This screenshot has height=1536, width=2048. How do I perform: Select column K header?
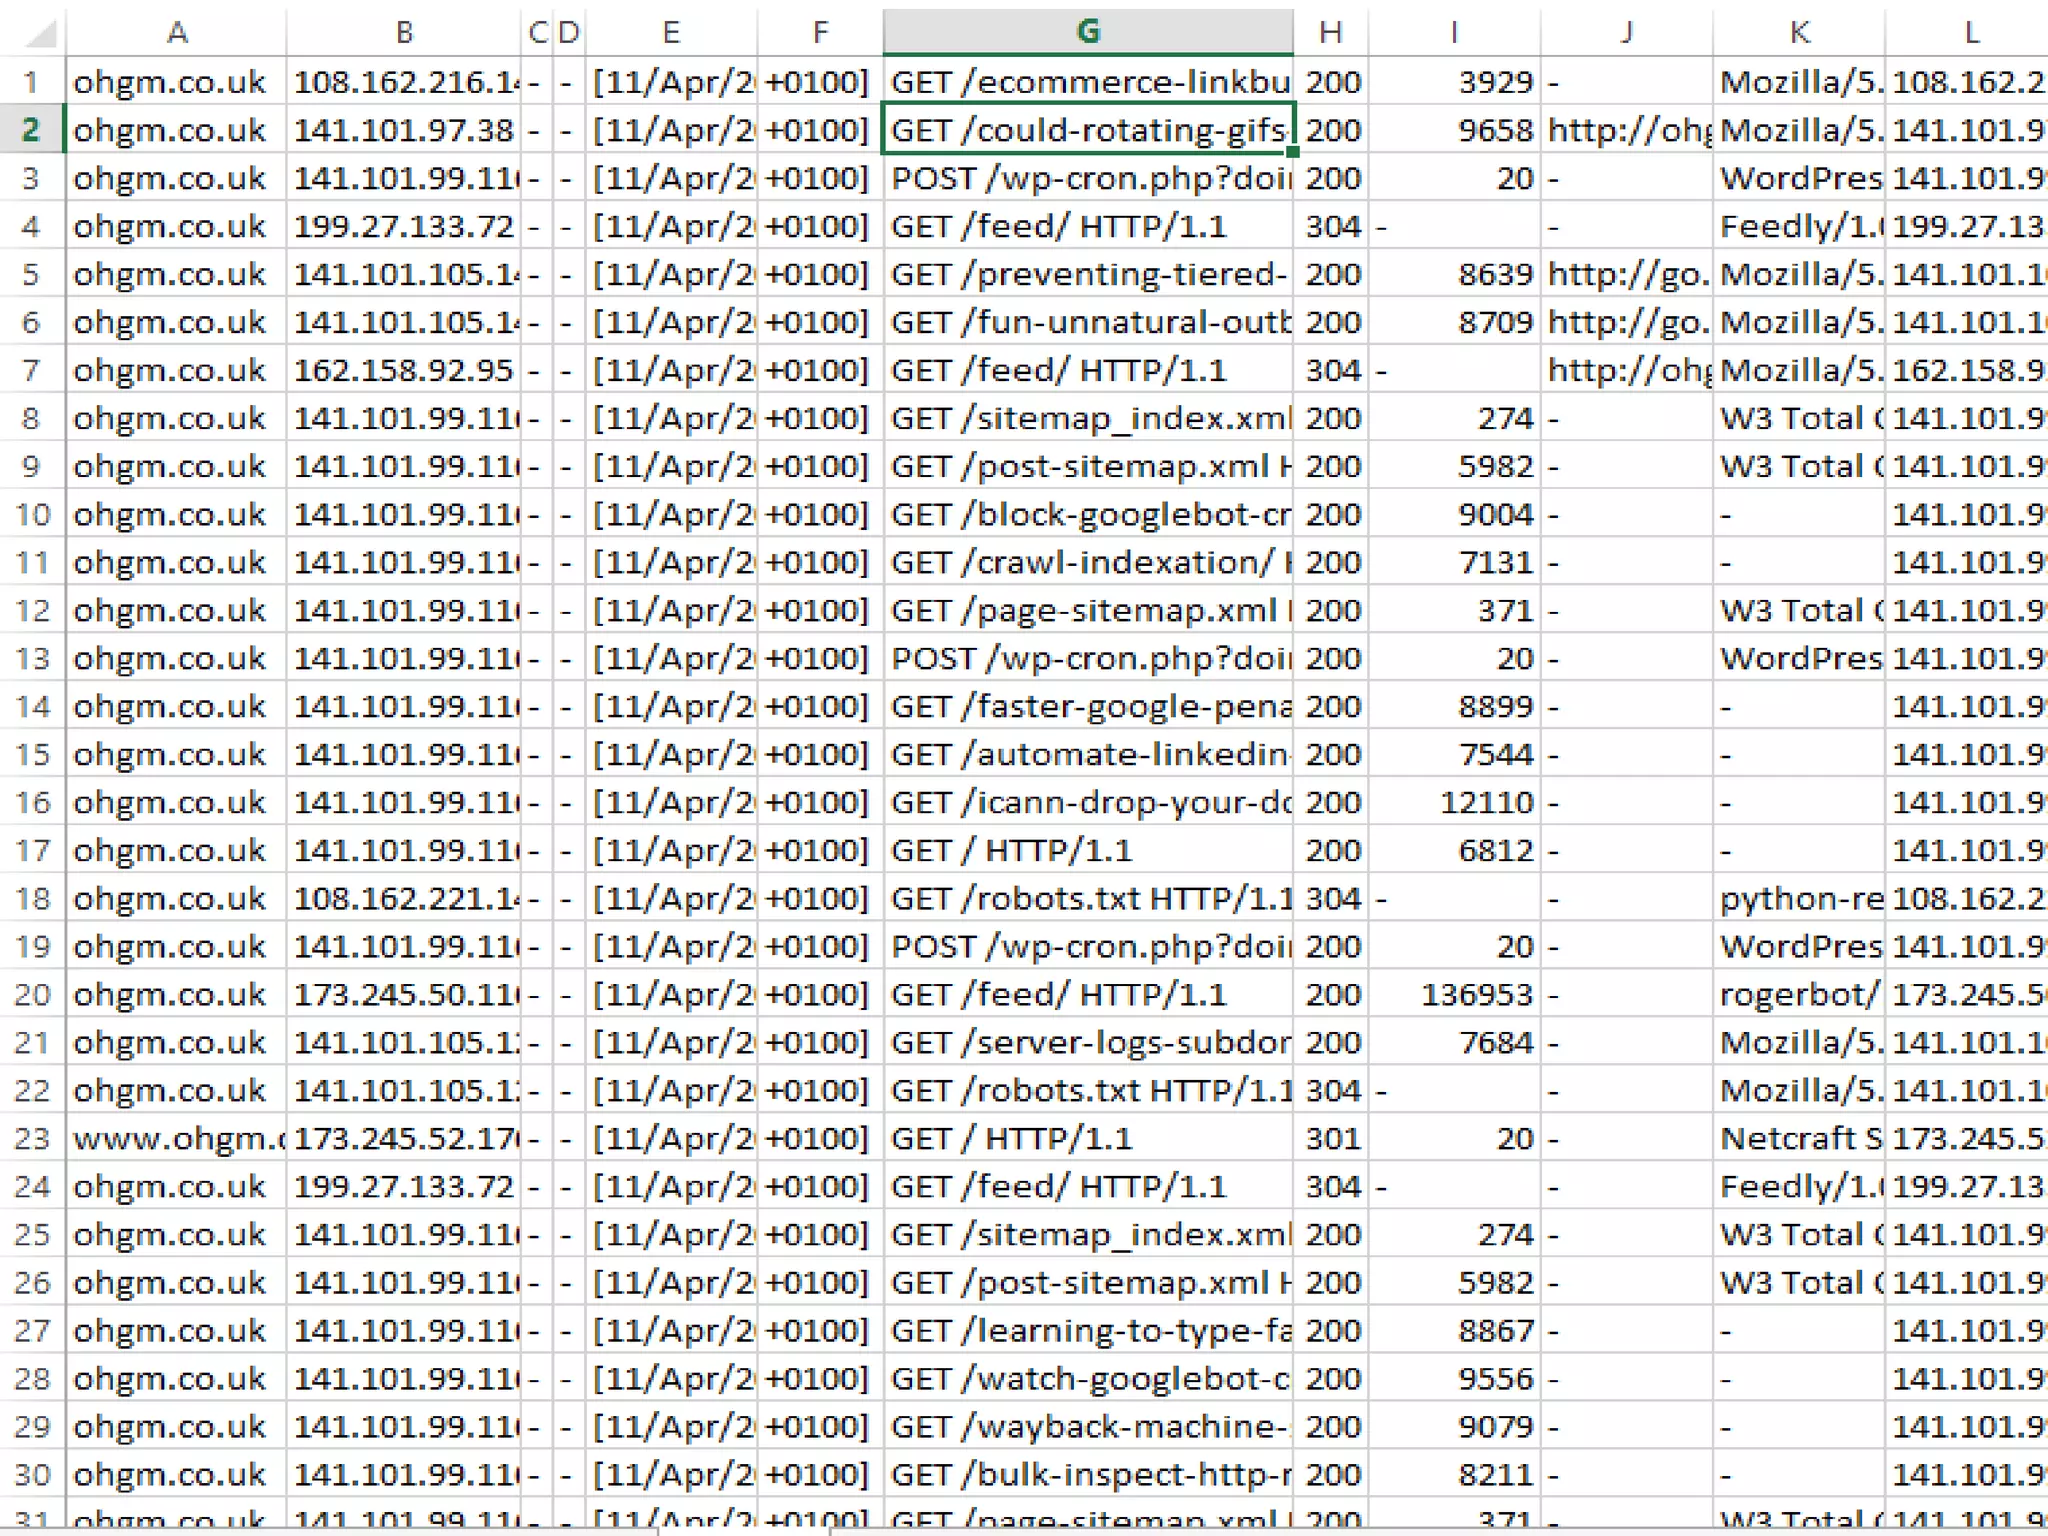point(1798,32)
